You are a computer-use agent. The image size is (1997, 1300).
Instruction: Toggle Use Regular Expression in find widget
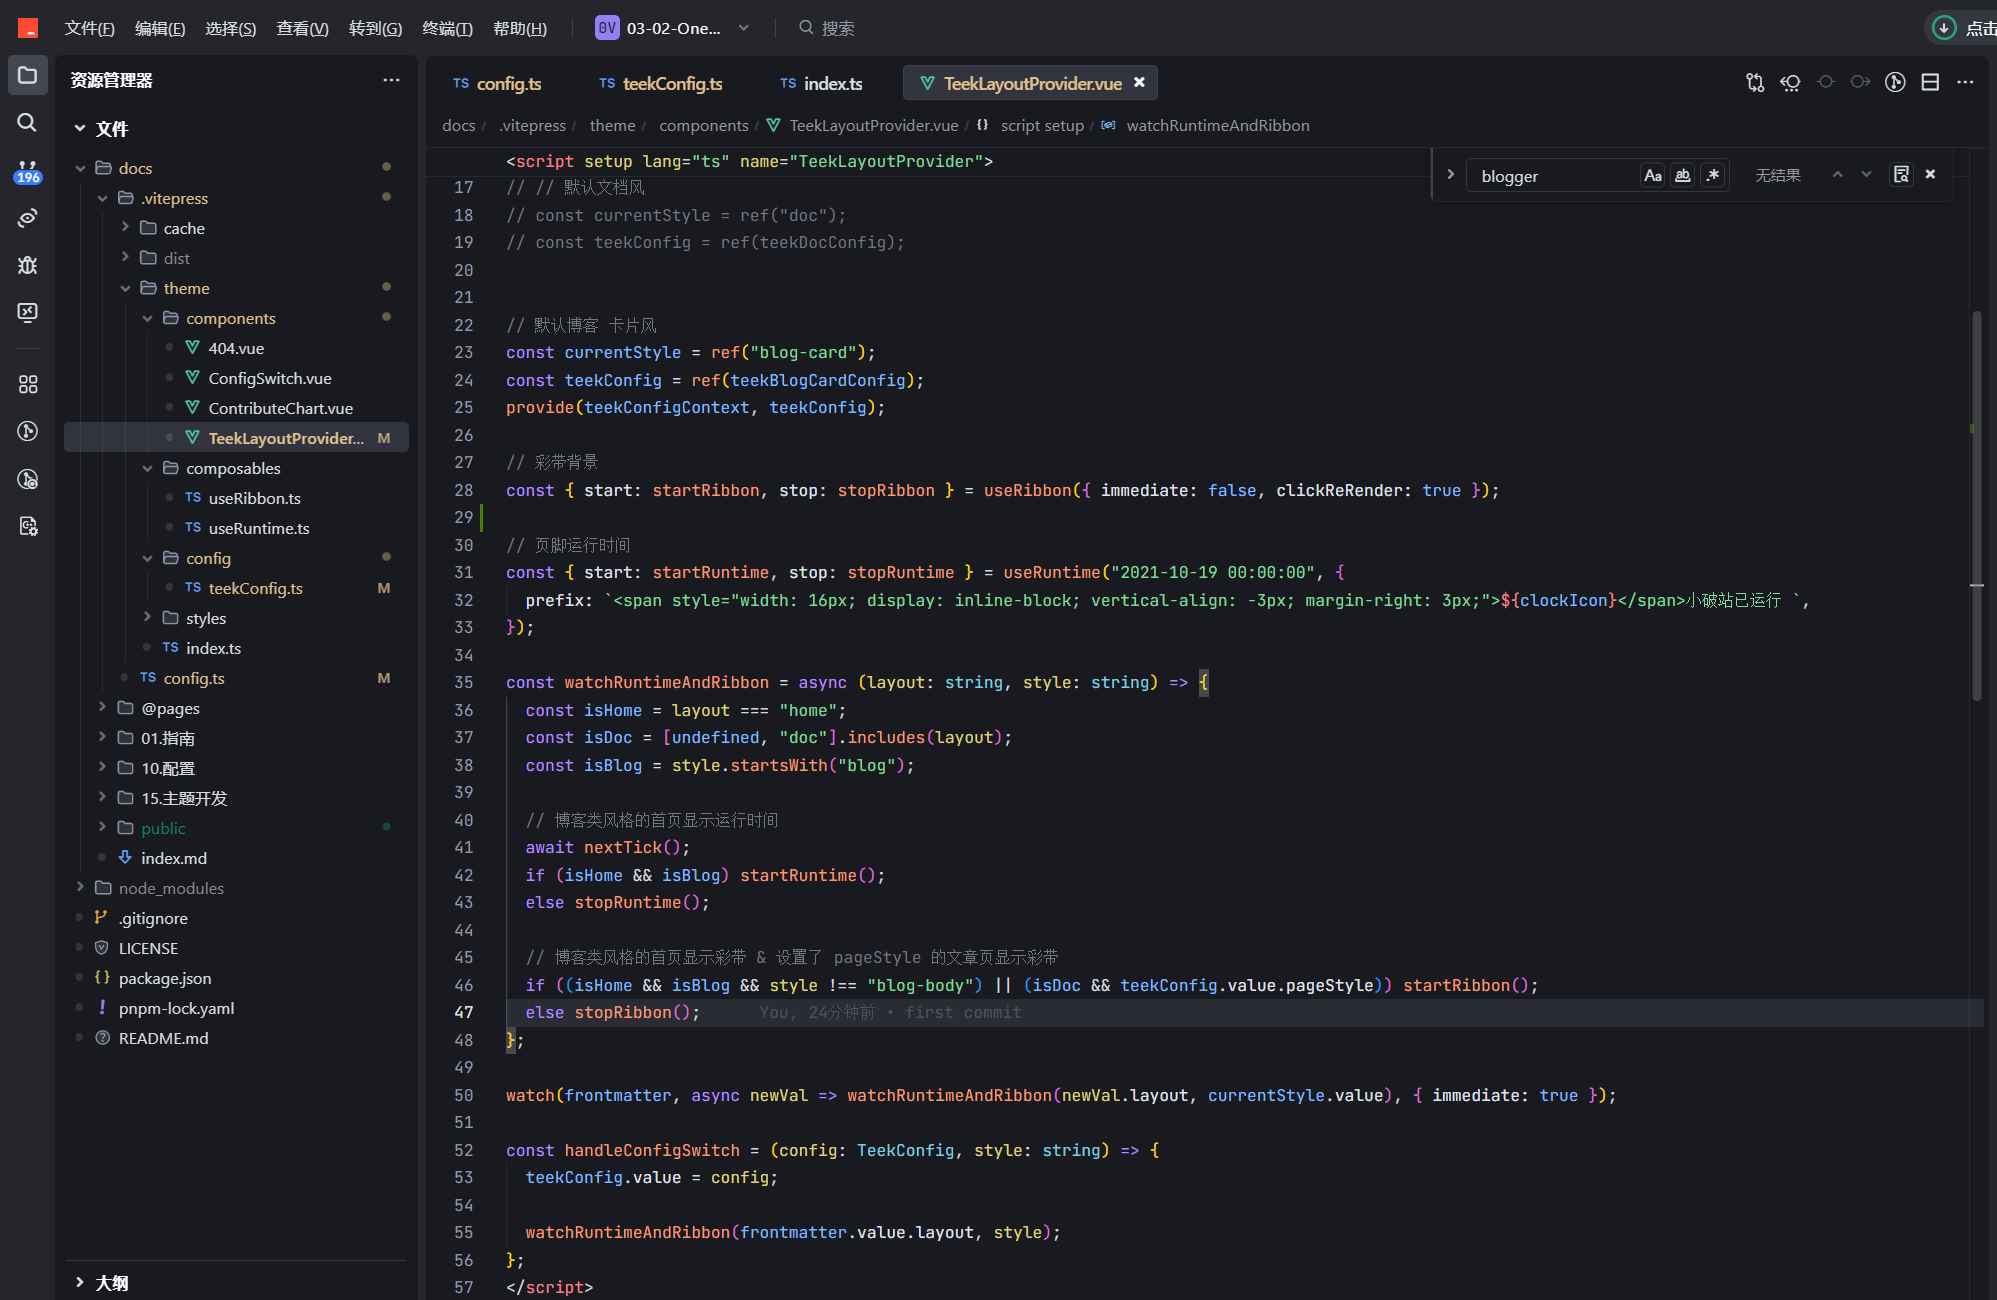pyautogui.click(x=1713, y=176)
